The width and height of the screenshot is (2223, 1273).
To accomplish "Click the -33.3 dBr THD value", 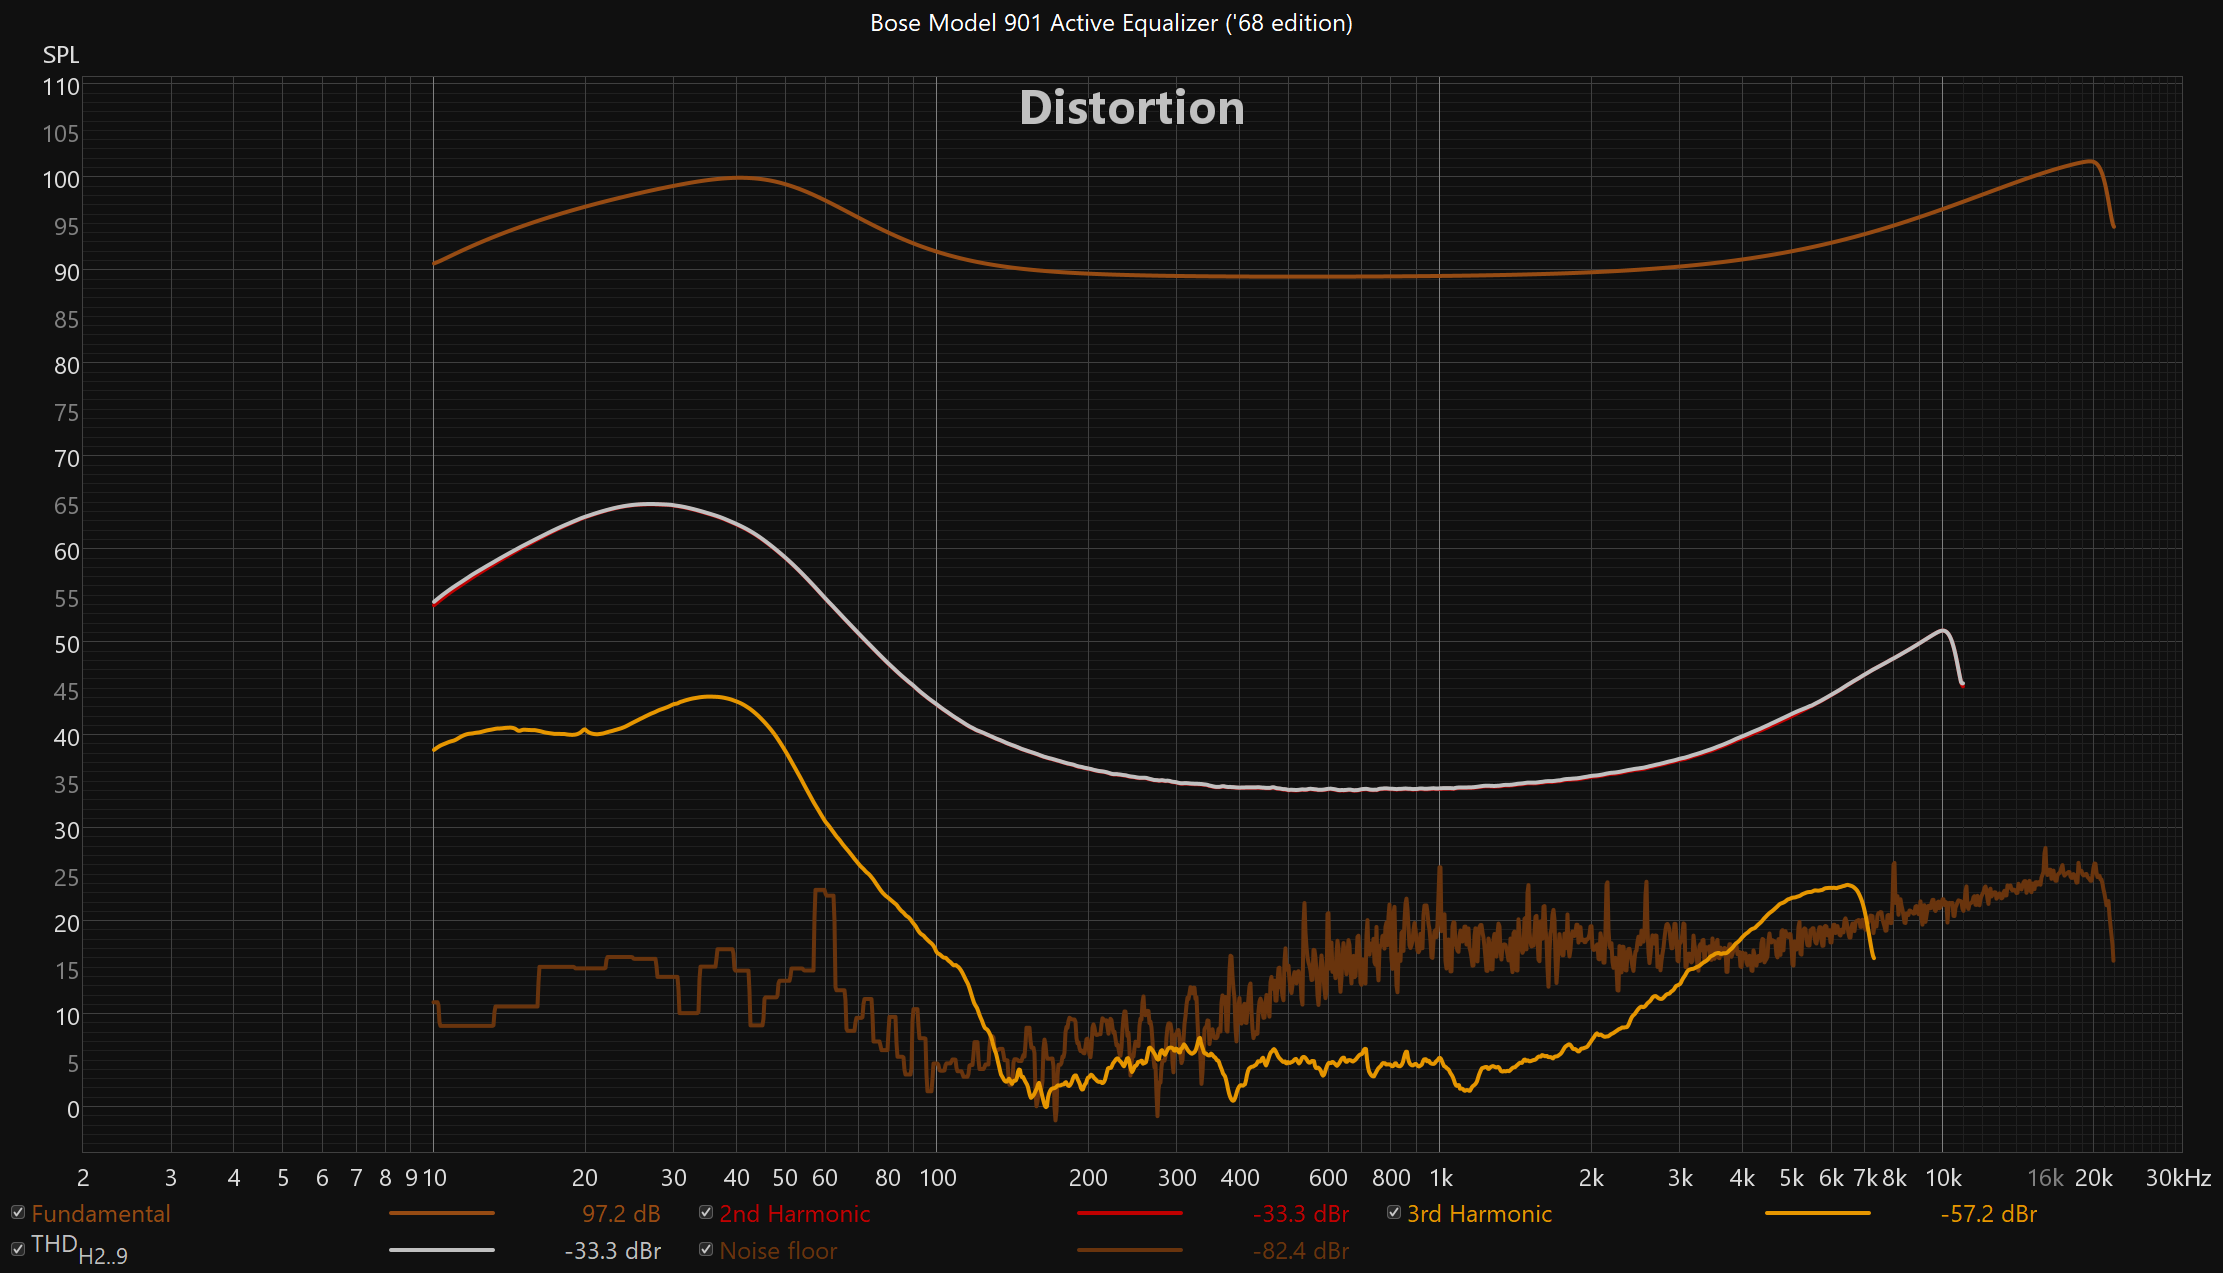I will (613, 1250).
